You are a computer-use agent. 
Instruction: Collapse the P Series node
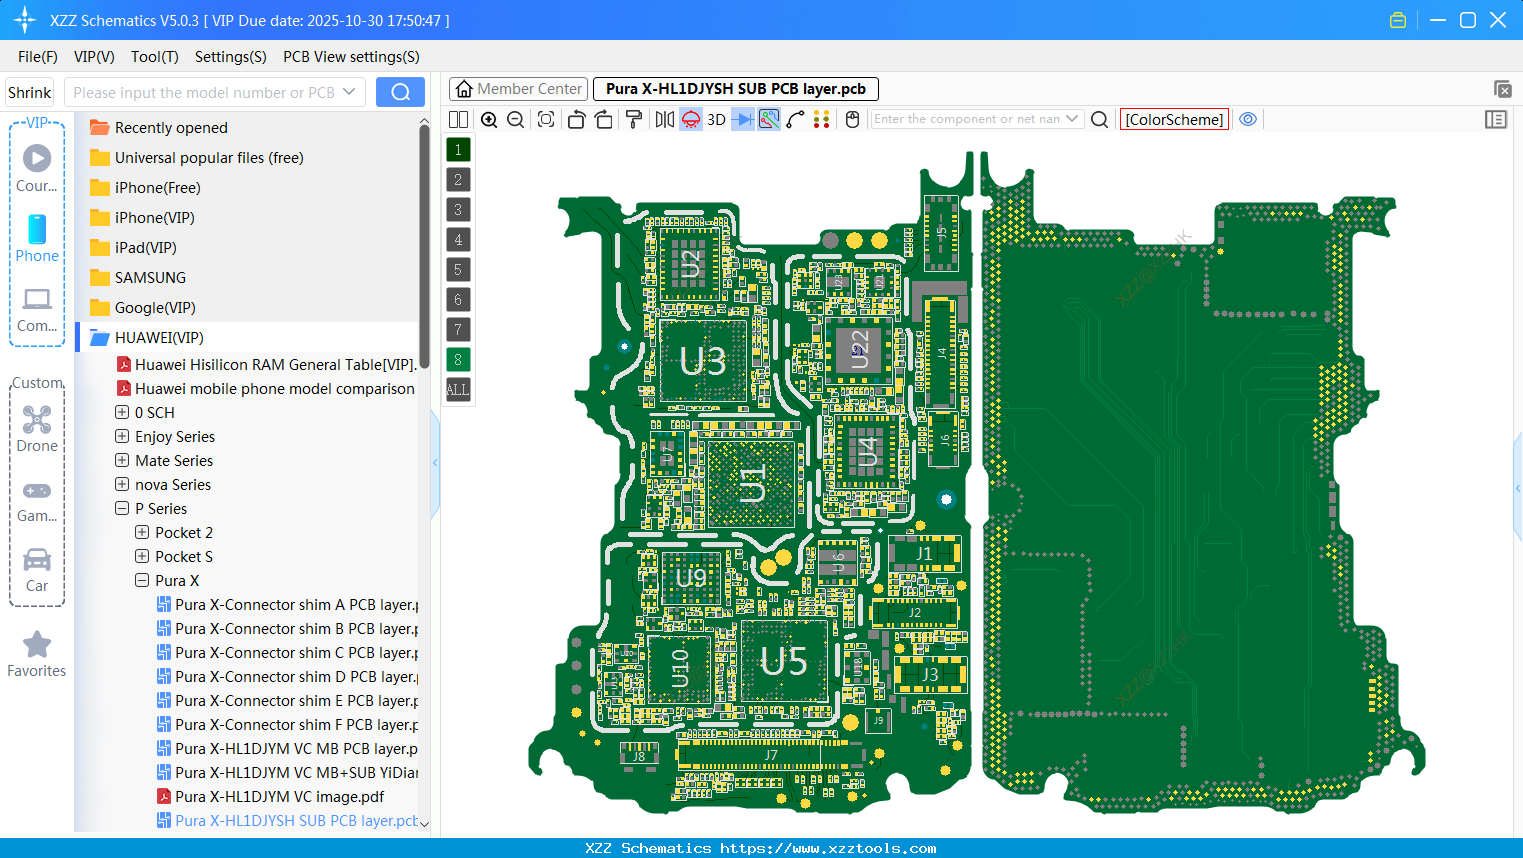[x=122, y=508]
